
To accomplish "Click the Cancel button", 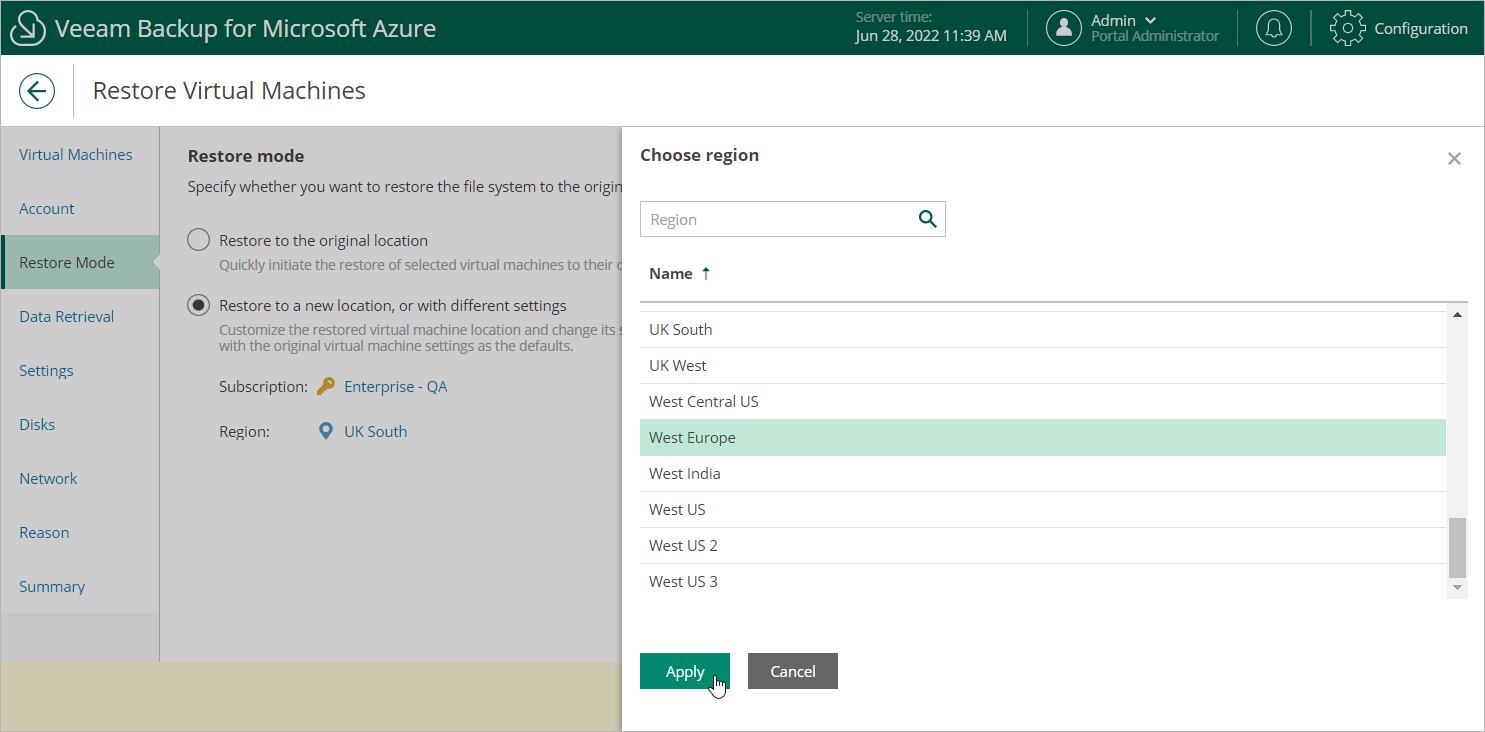I will pyautogui.click(x=793, y=671).
